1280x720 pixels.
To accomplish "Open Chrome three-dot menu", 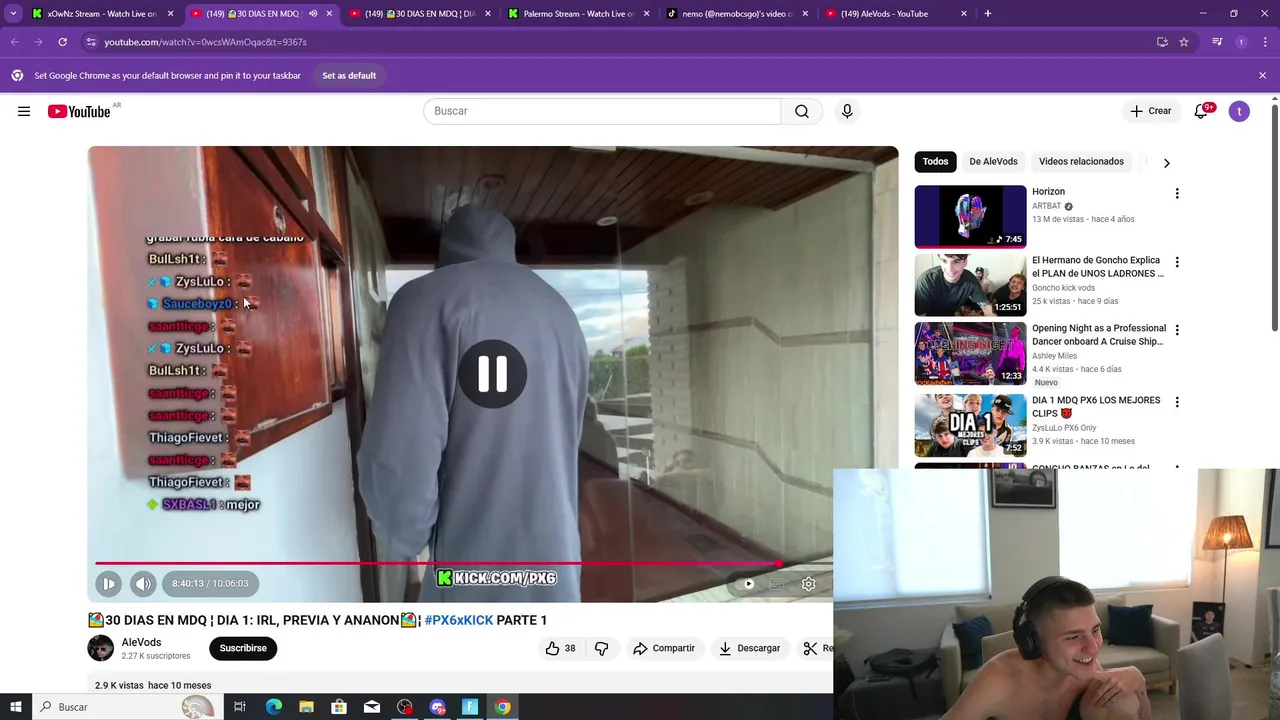I will tap(1264, 42).
